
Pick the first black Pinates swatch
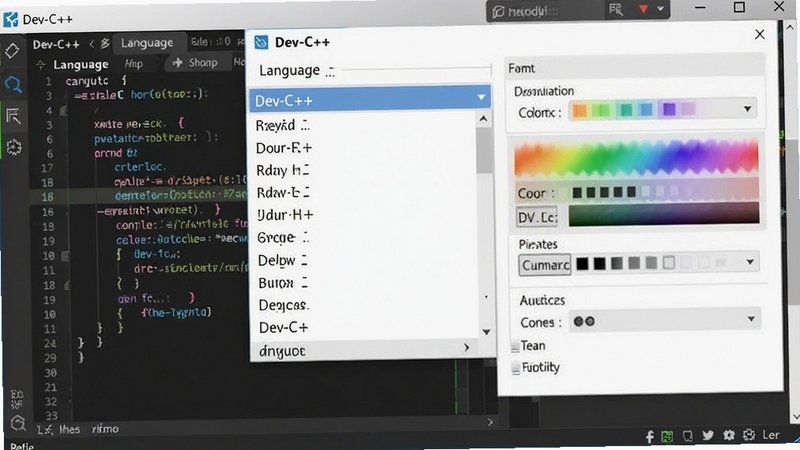coord(582,263)
